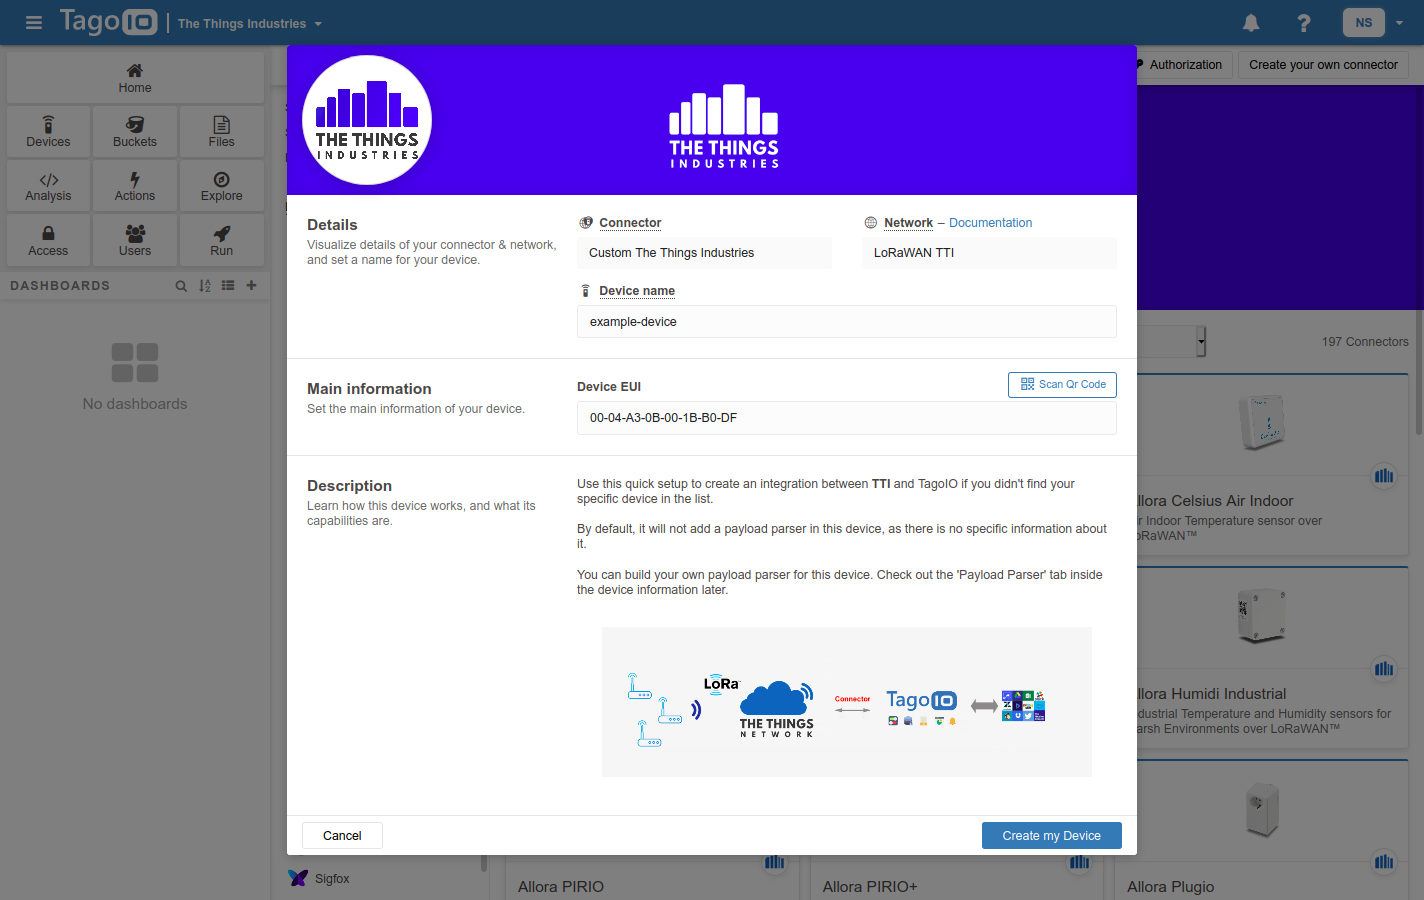Viewport: 1424px width, 900px height.
Task: Open the Network Documentation link
Action: [990, 223]
